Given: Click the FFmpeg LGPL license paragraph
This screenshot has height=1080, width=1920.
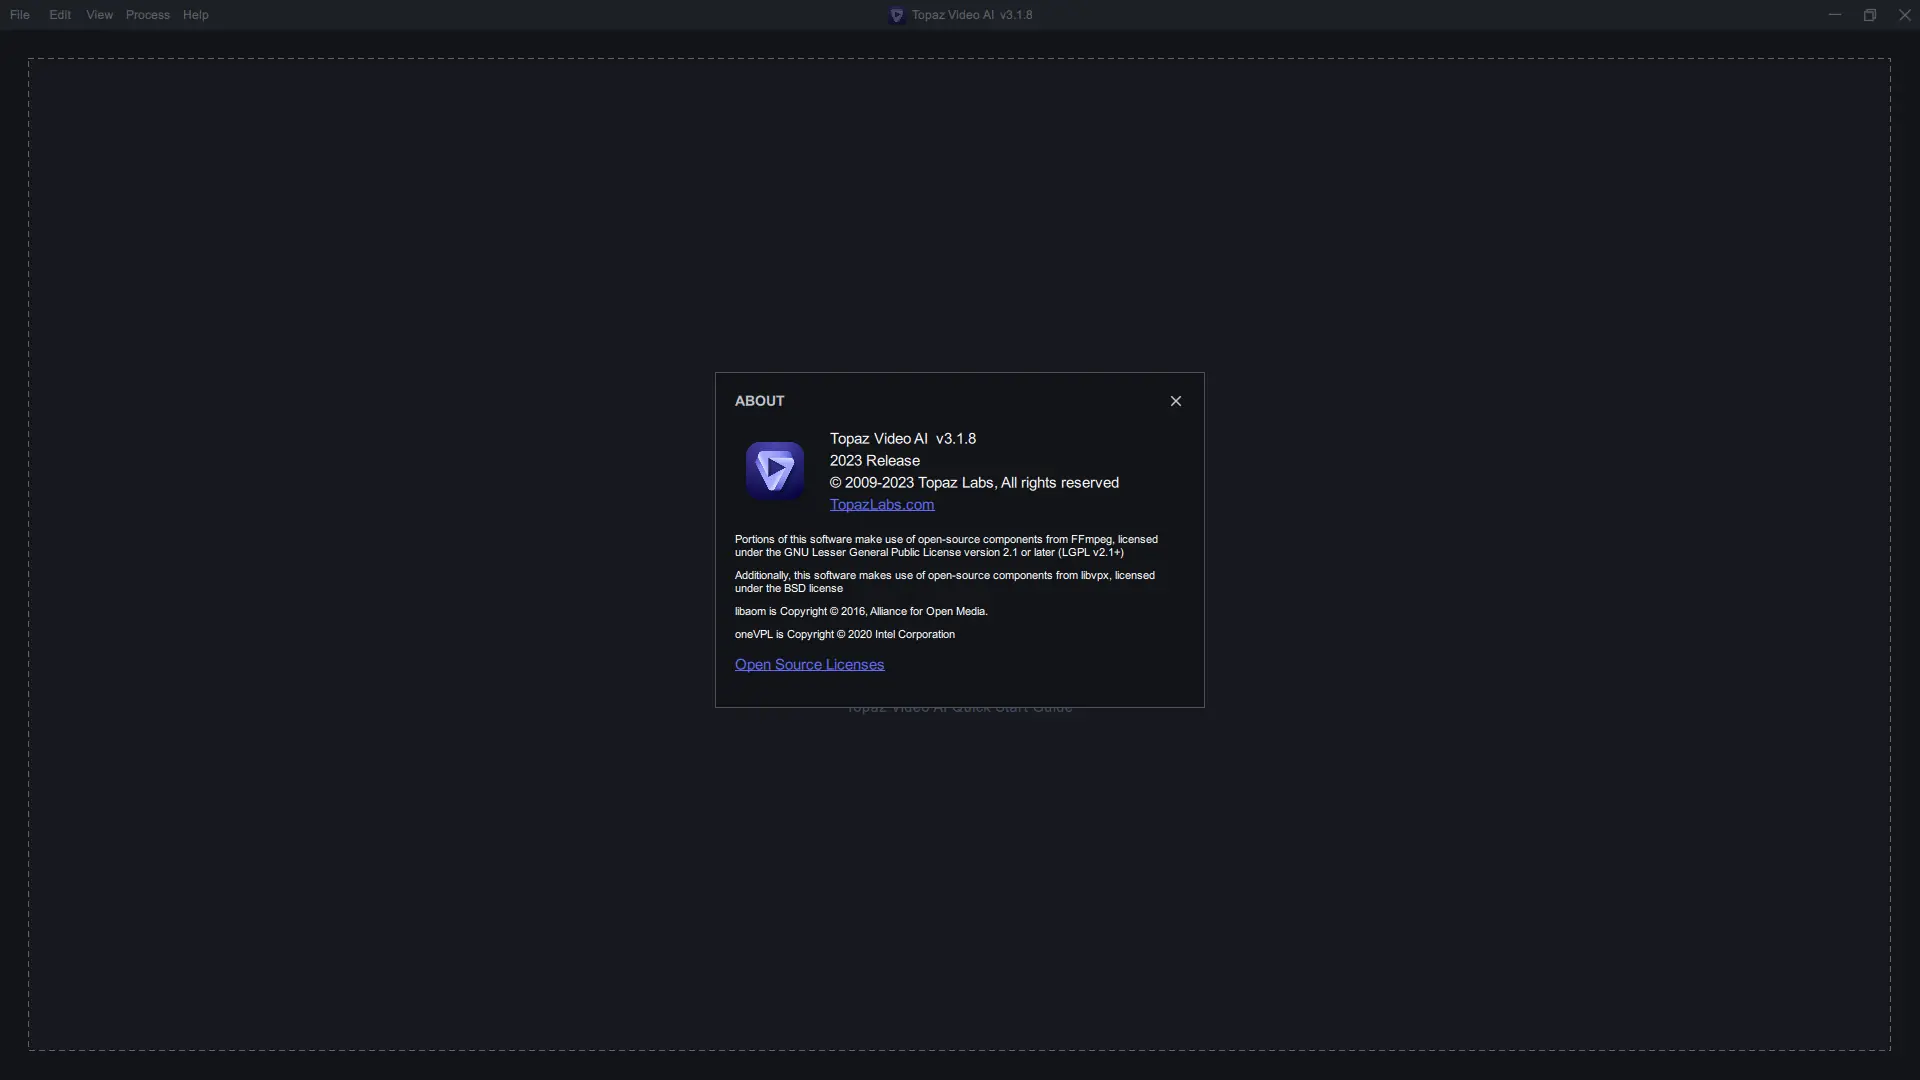Looking at the screenshot, I should click(946, 546).
